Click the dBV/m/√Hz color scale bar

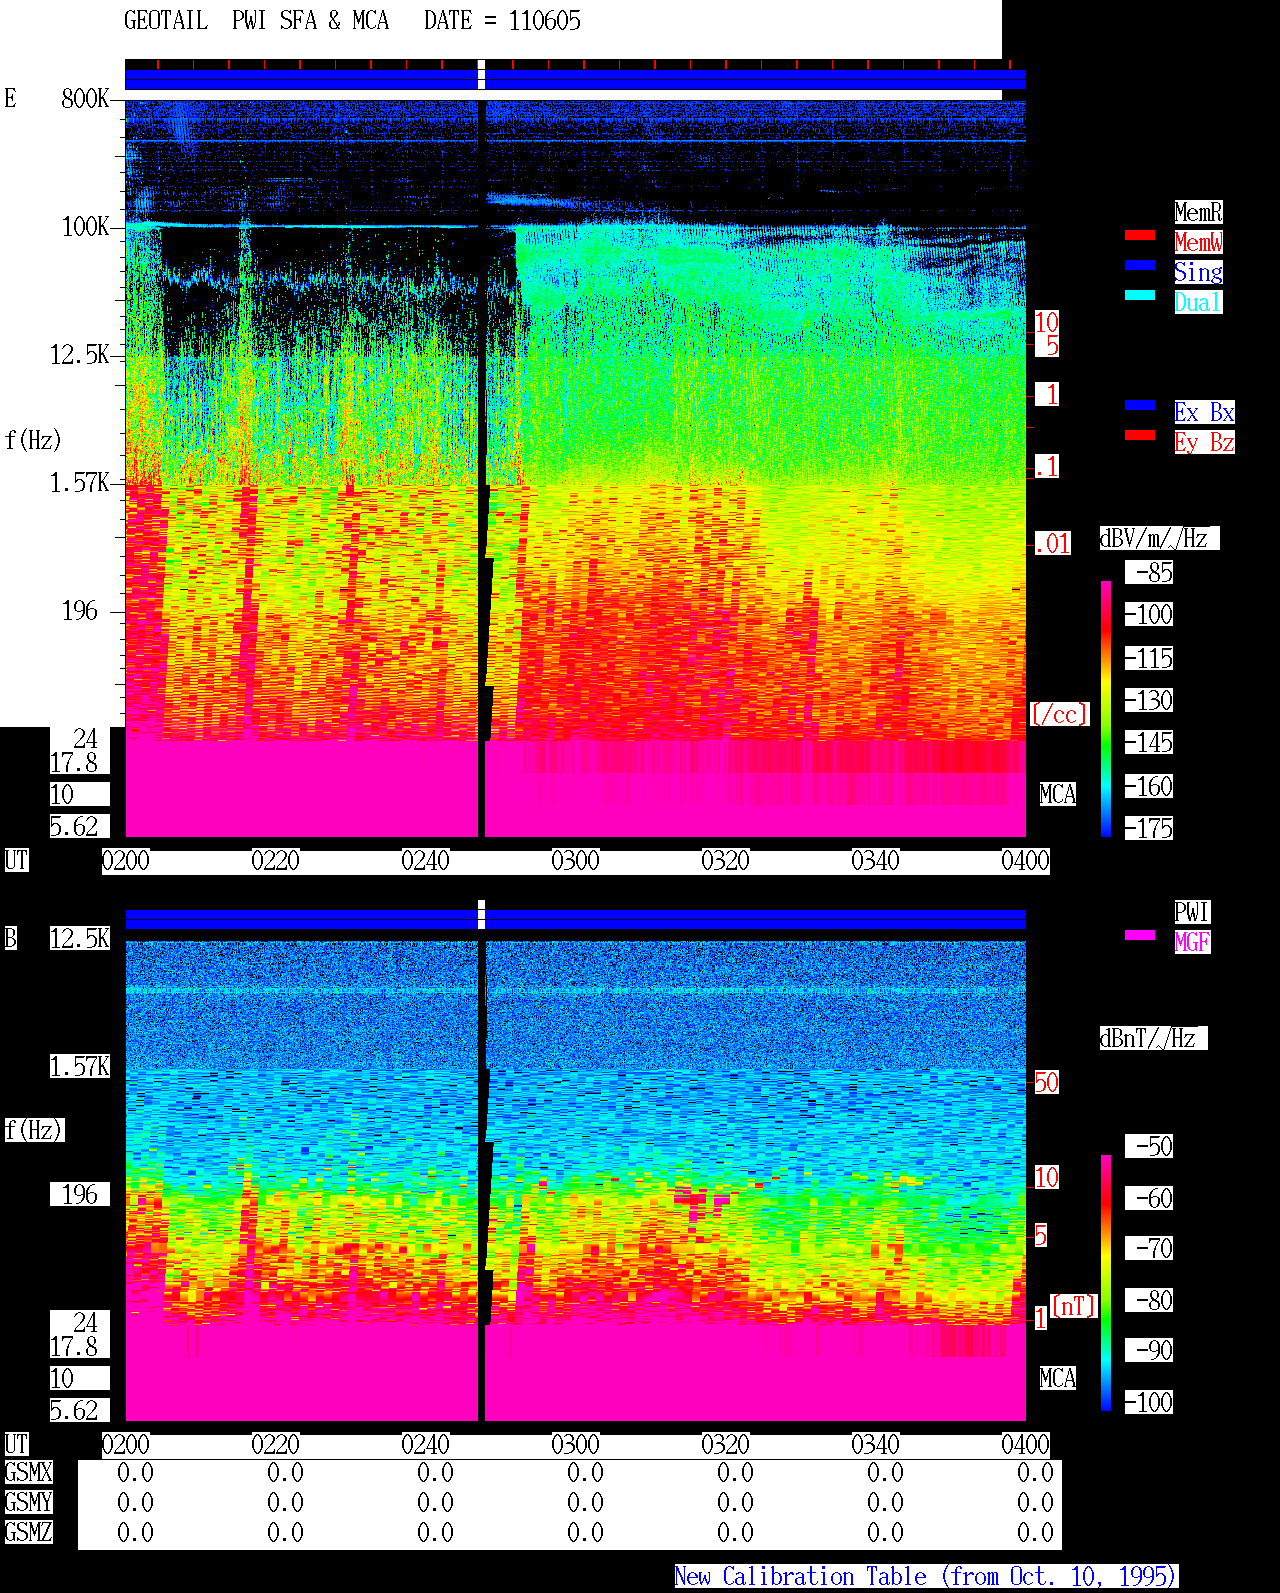[1106, 708]
